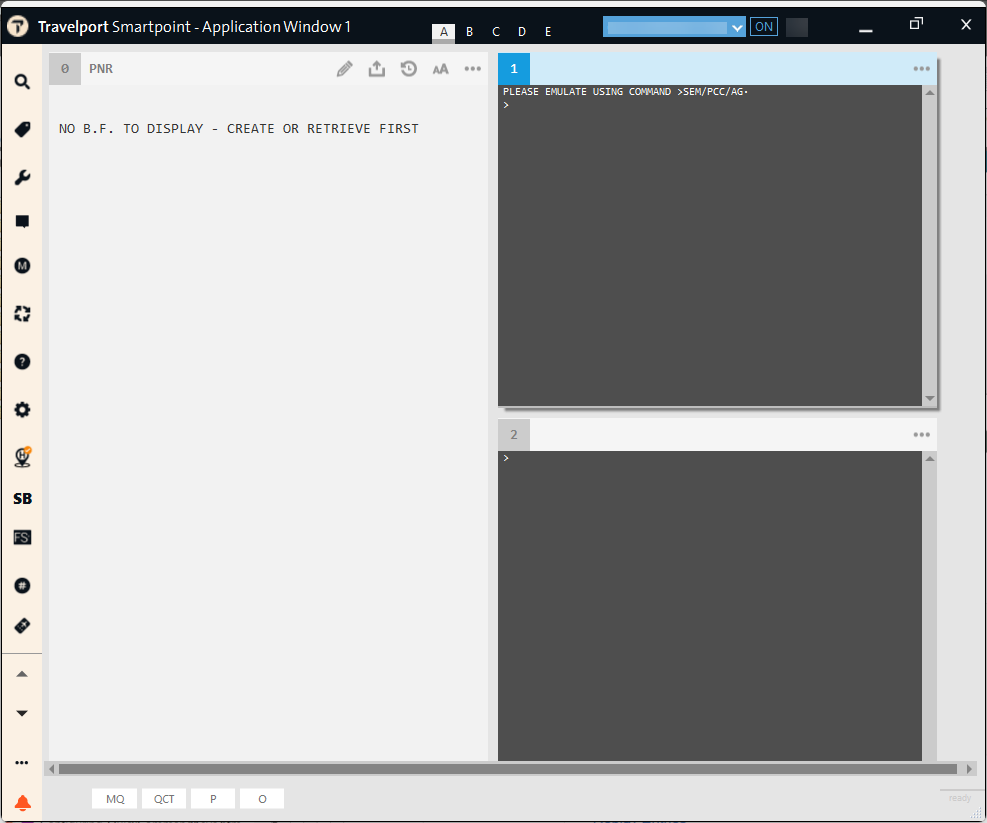Open the blue dropdown in the title bar
The image size is (987, 823).
[675, 27]
